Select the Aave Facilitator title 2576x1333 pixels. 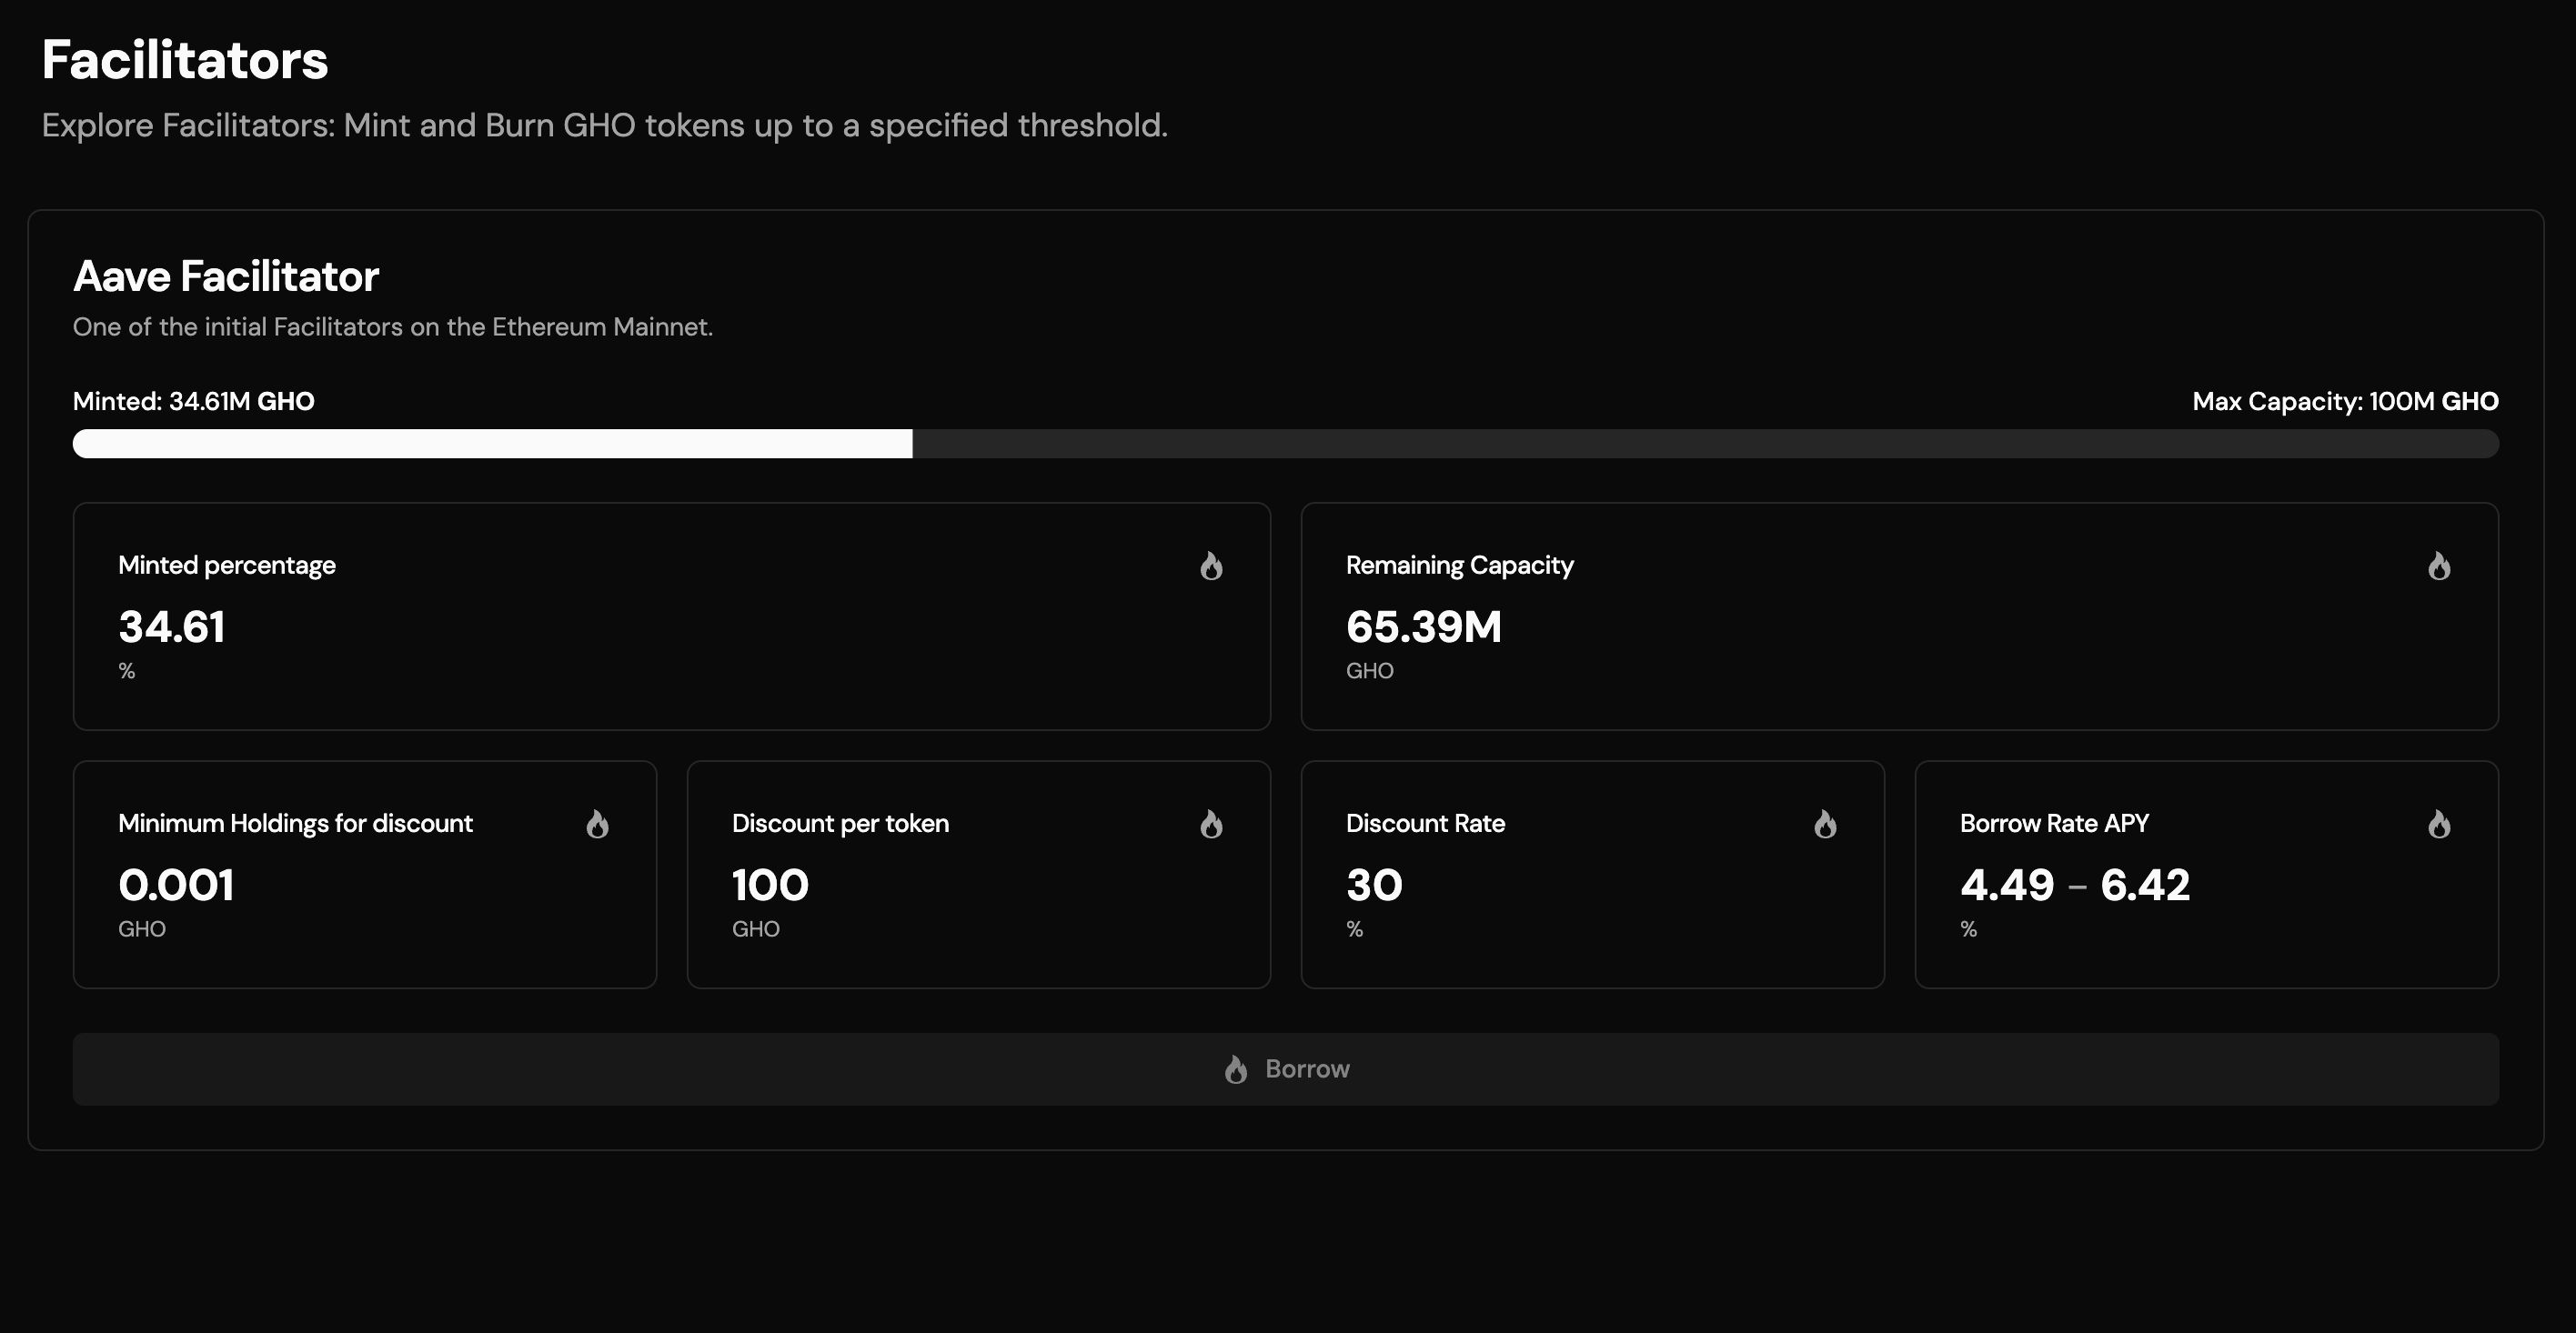(x=226, y=276)
